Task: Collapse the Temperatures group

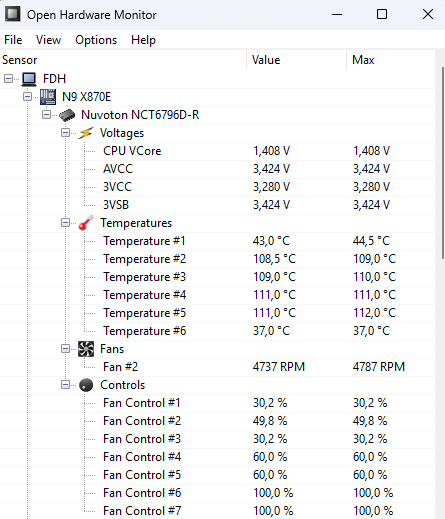Action: (x=65, y=223)
